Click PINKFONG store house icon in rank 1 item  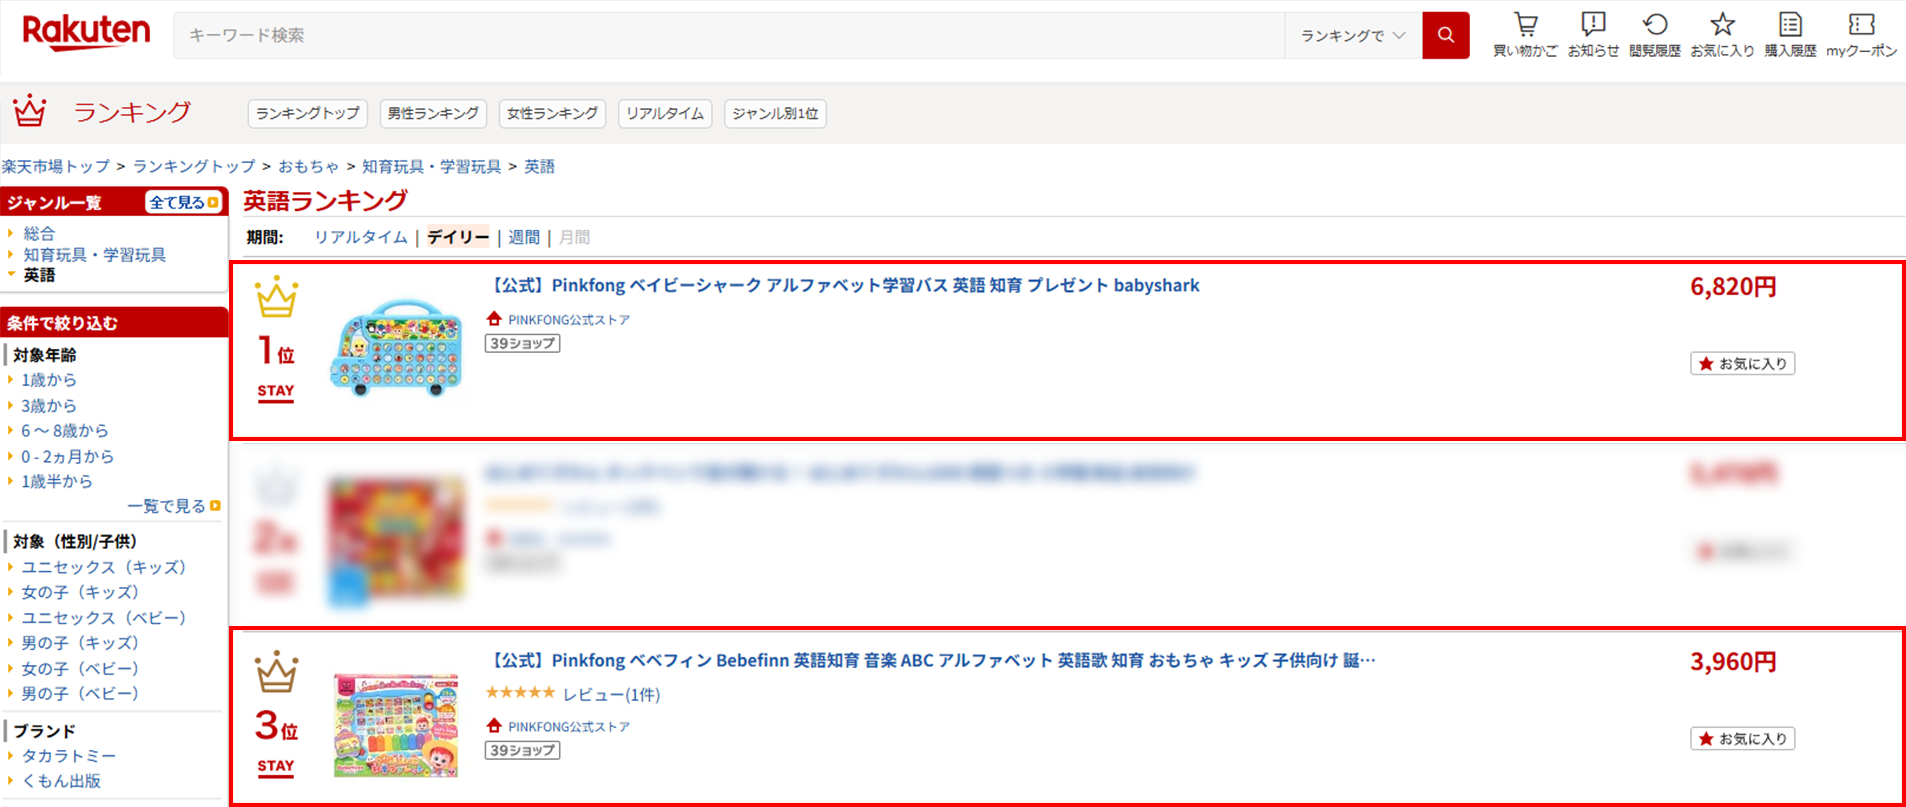tap(494, 319)
